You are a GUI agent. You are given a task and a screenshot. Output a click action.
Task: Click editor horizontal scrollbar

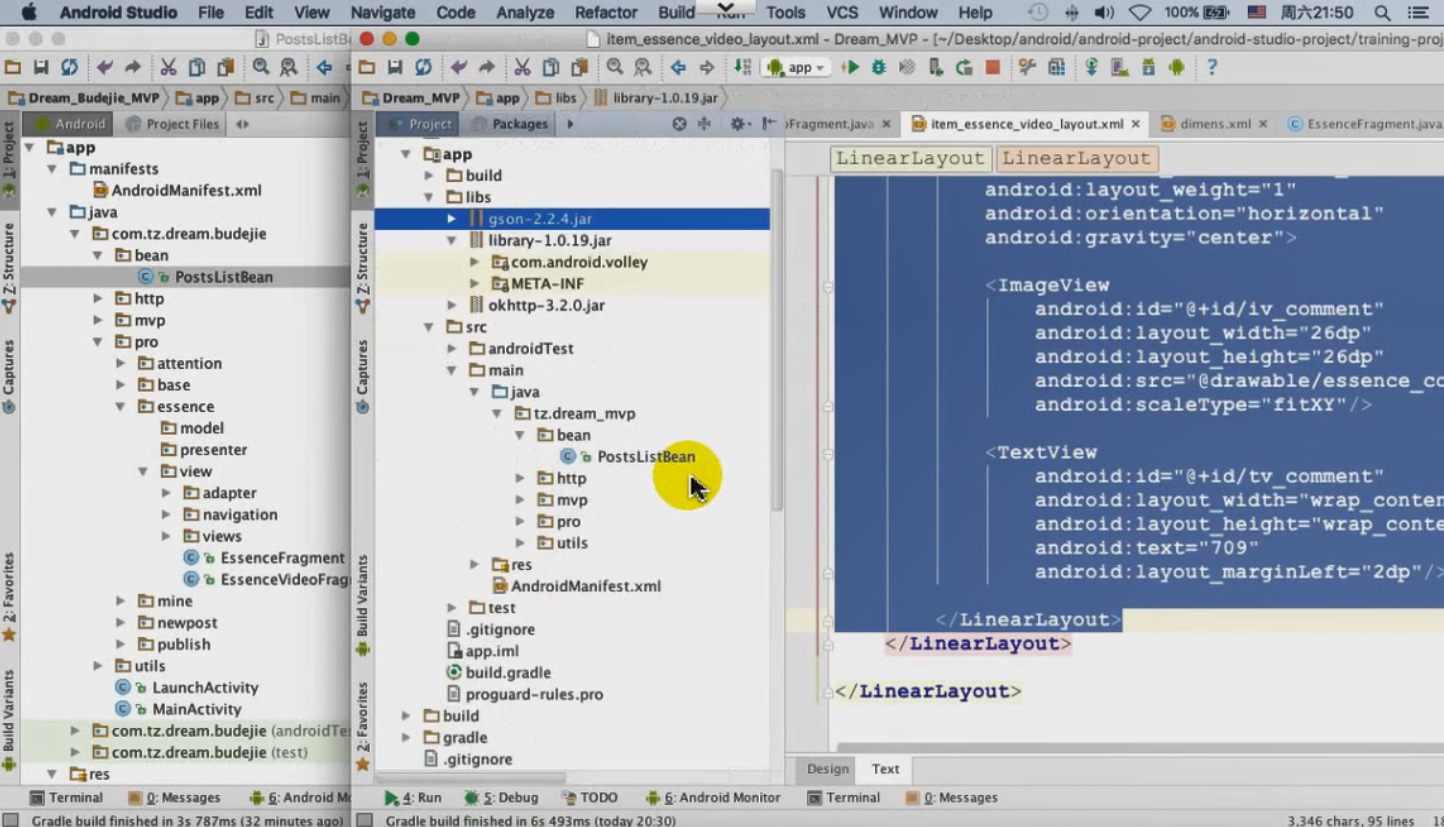pos(1140,747)
